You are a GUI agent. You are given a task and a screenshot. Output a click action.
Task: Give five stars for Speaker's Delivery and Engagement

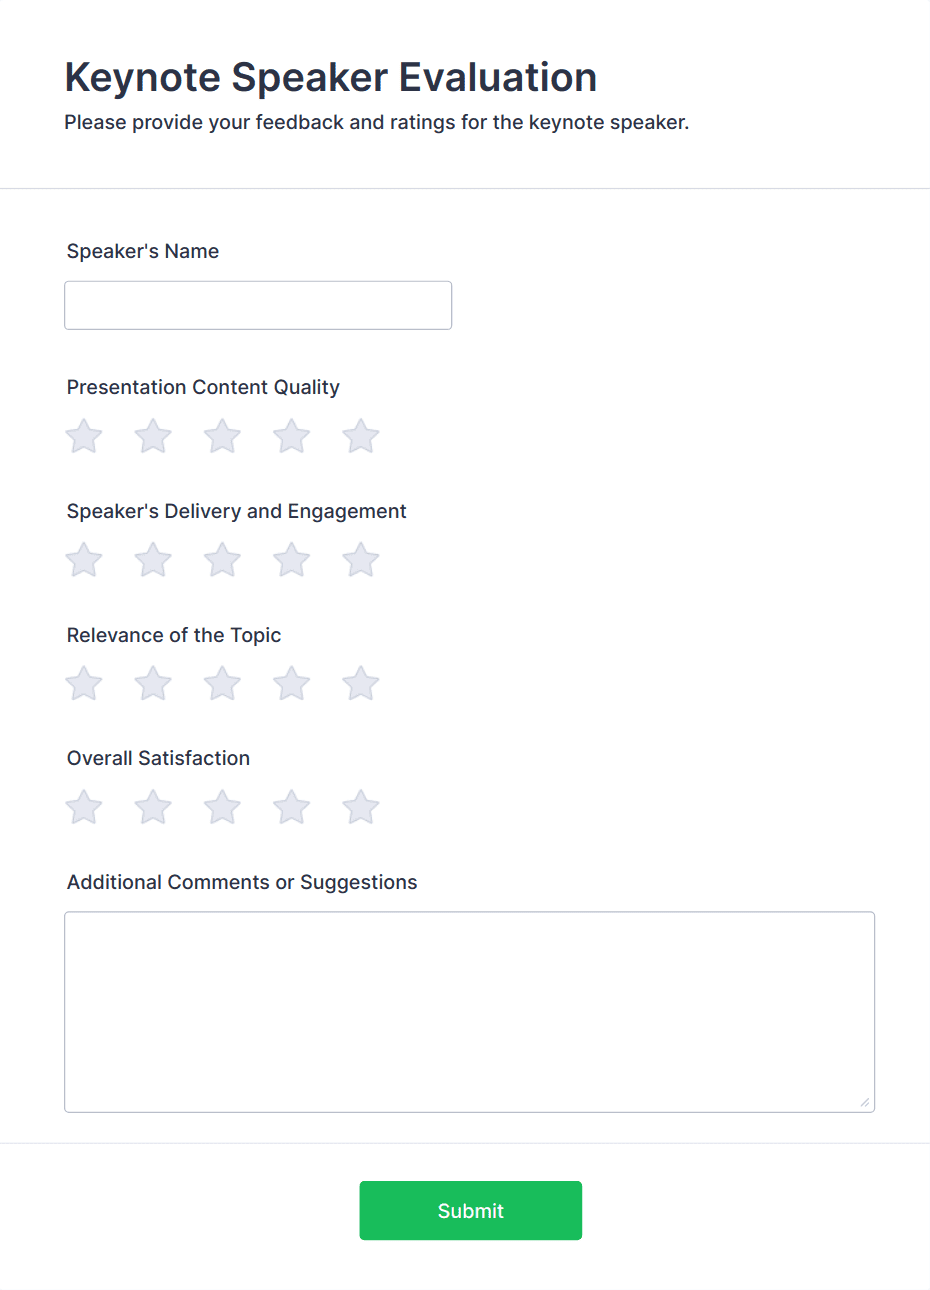point(360,560)
